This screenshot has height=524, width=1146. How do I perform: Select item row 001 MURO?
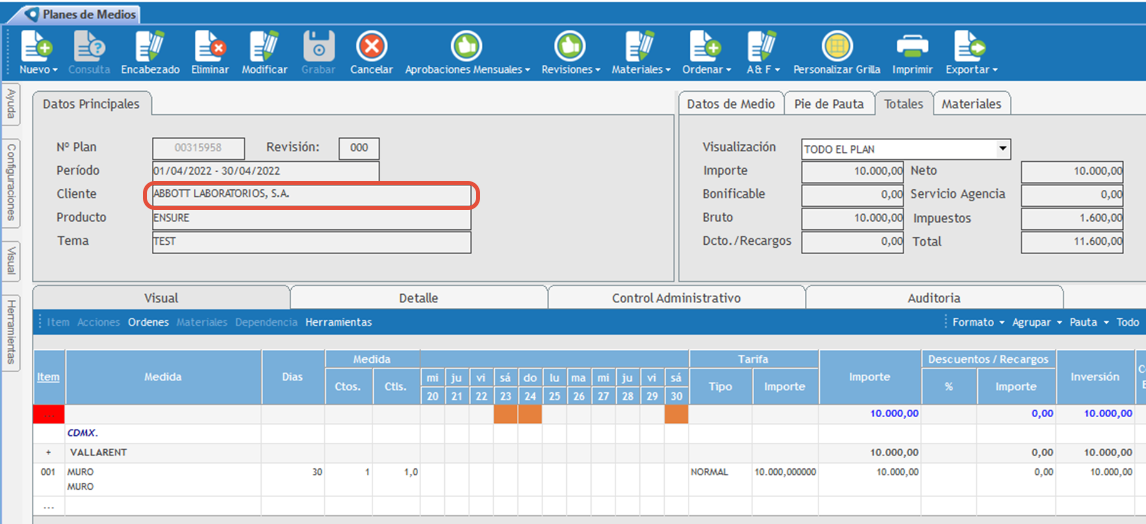(x=588, y=479)
